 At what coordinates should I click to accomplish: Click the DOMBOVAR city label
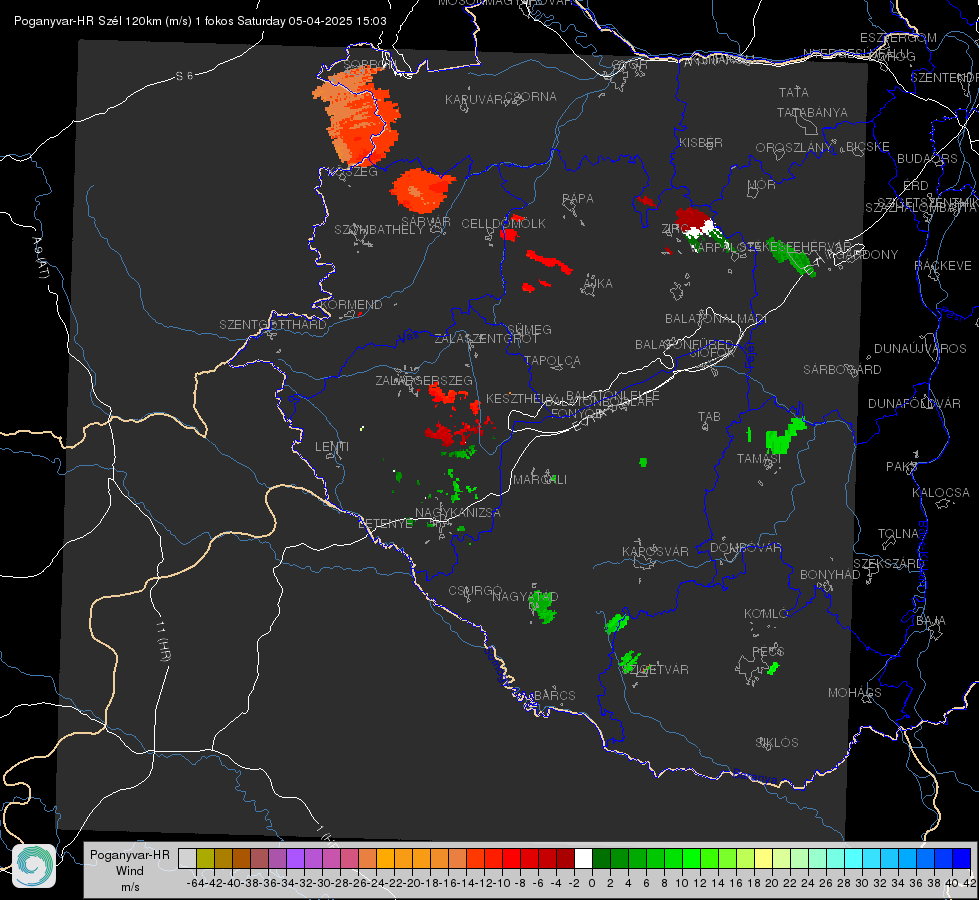746,548
